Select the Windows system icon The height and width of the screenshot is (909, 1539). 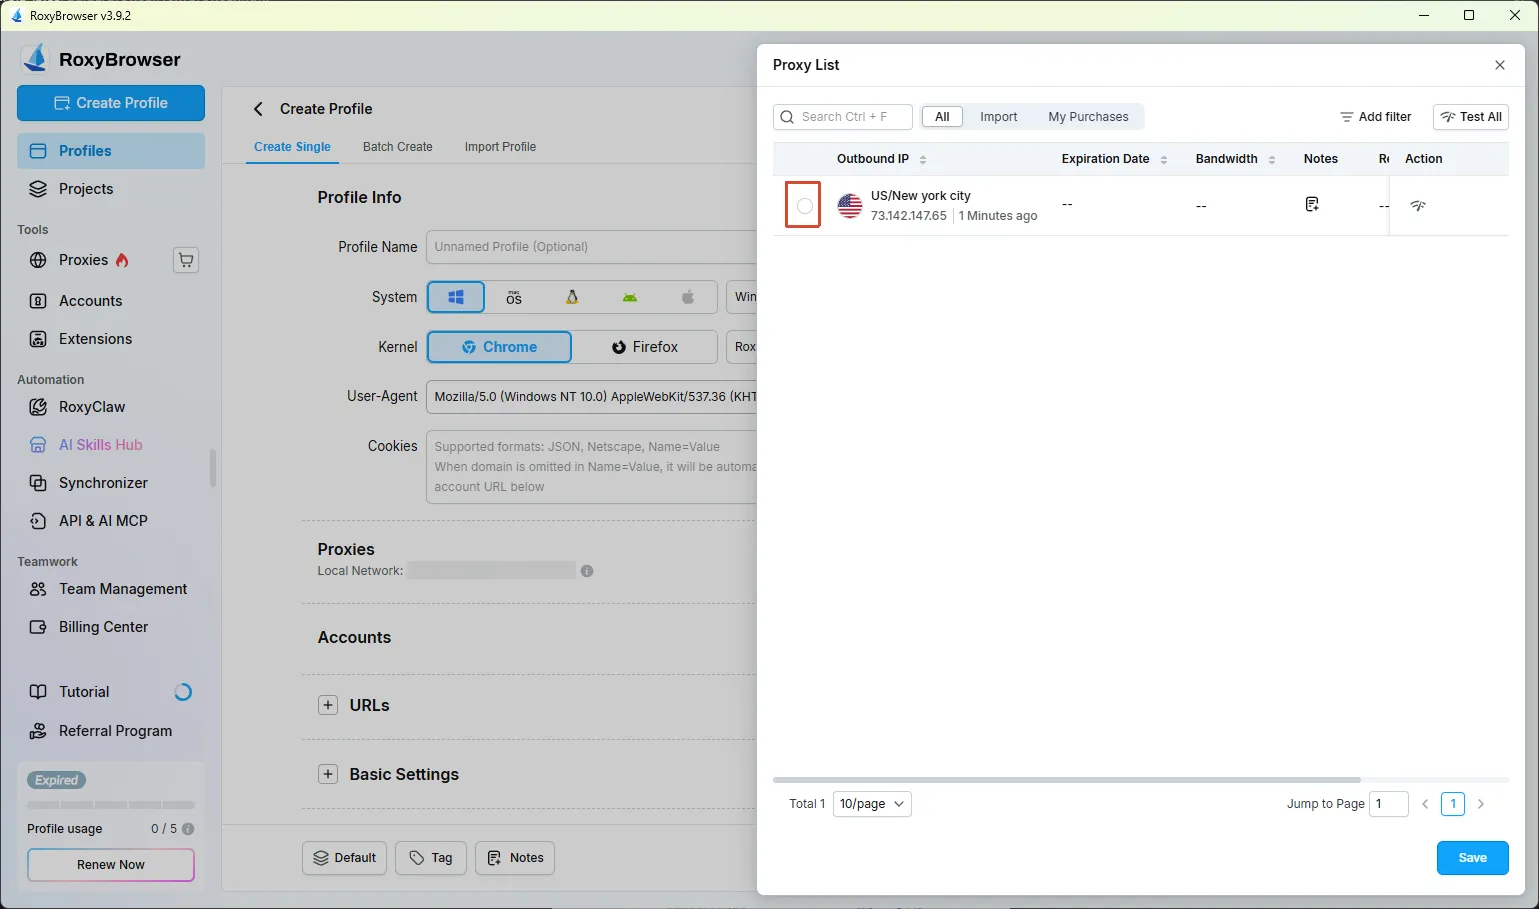point(456,297)
